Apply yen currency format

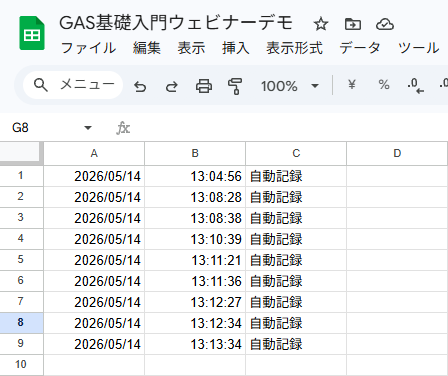tap(352, 85)
